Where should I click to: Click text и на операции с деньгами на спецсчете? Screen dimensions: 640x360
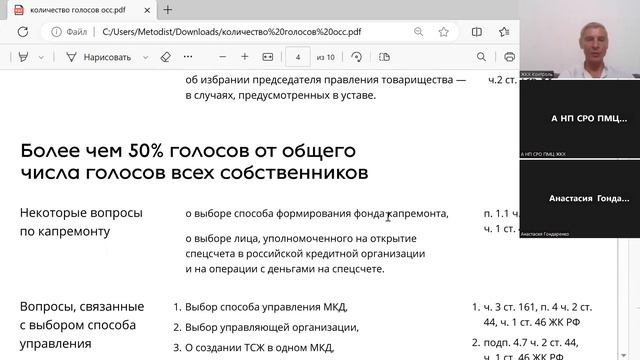[x=285, y=269]
